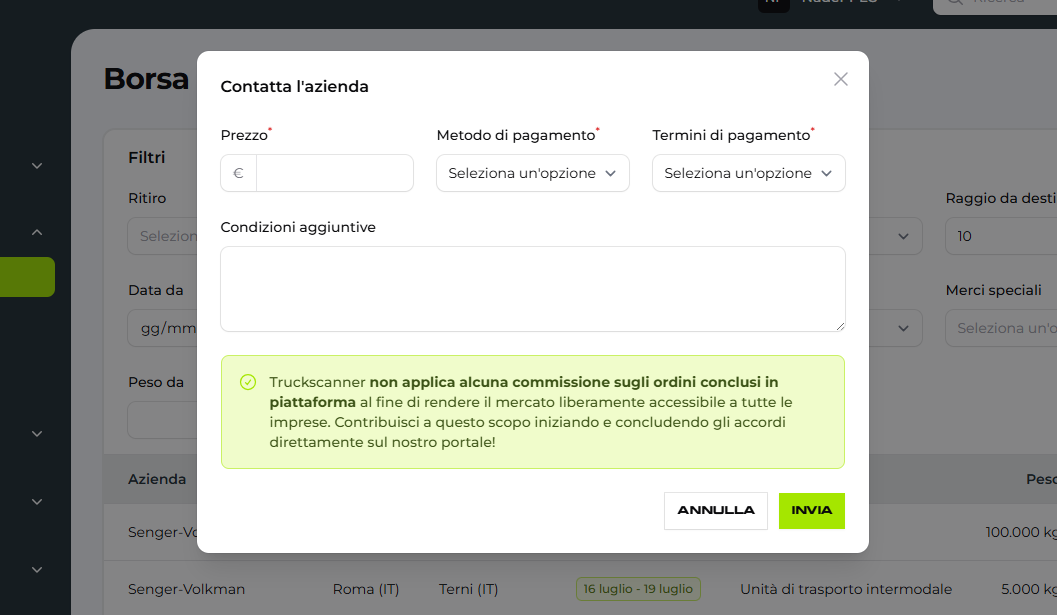Click the 16 luglio - 19 luglio date badge
The width and height of the screenshot is (1057, 615).
click(638, 589)
